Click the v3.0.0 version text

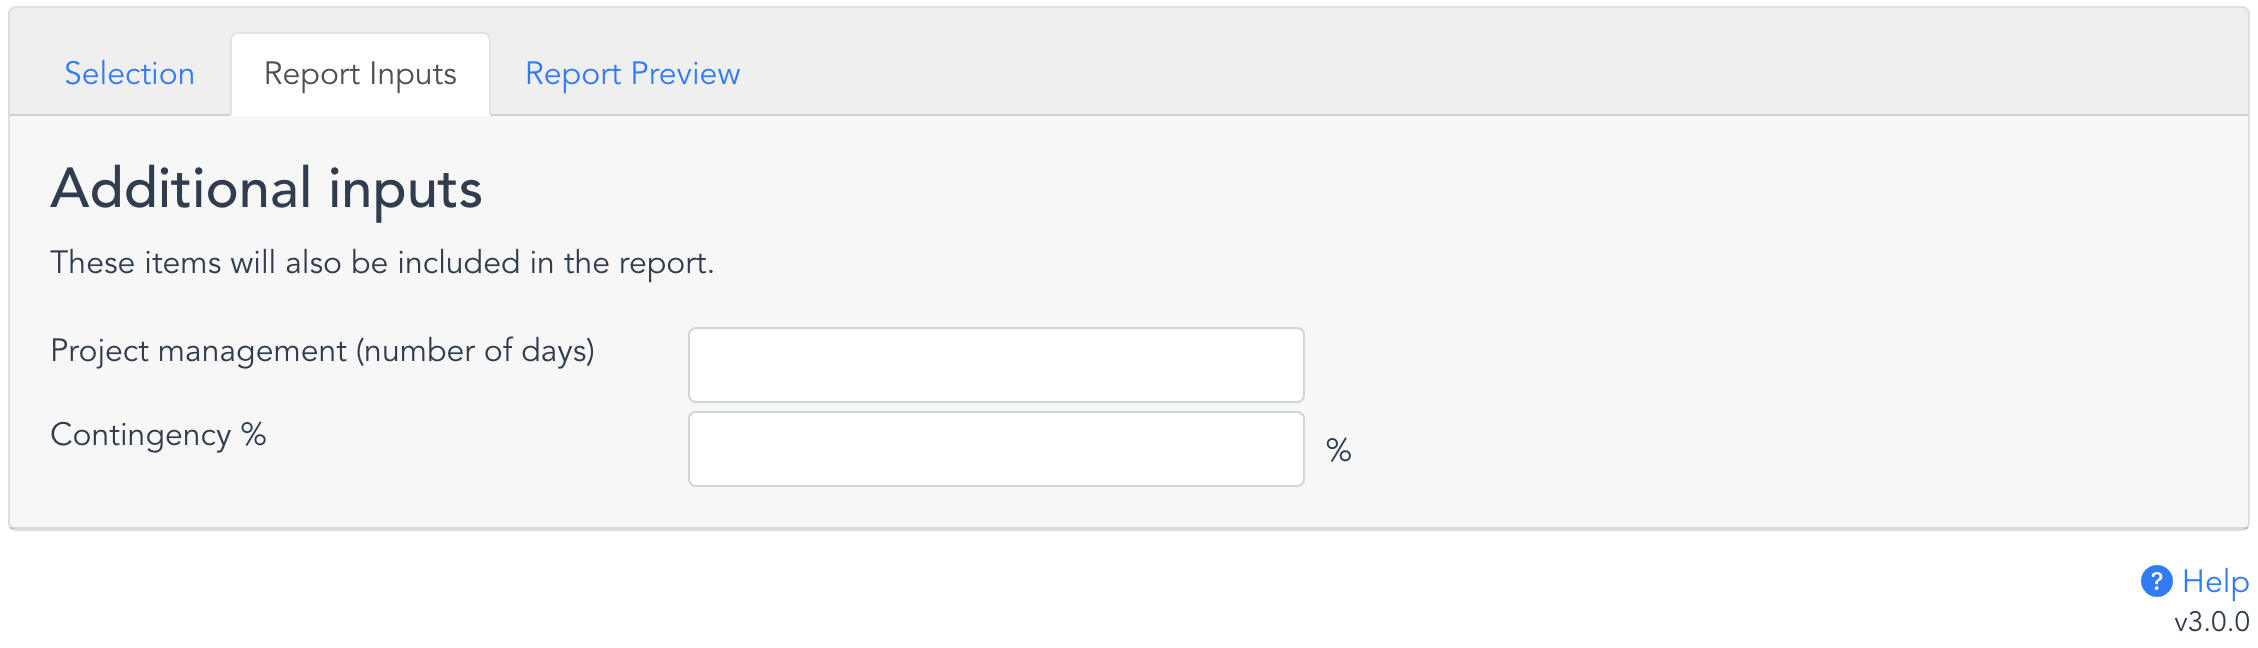[x=2211, y=622]
